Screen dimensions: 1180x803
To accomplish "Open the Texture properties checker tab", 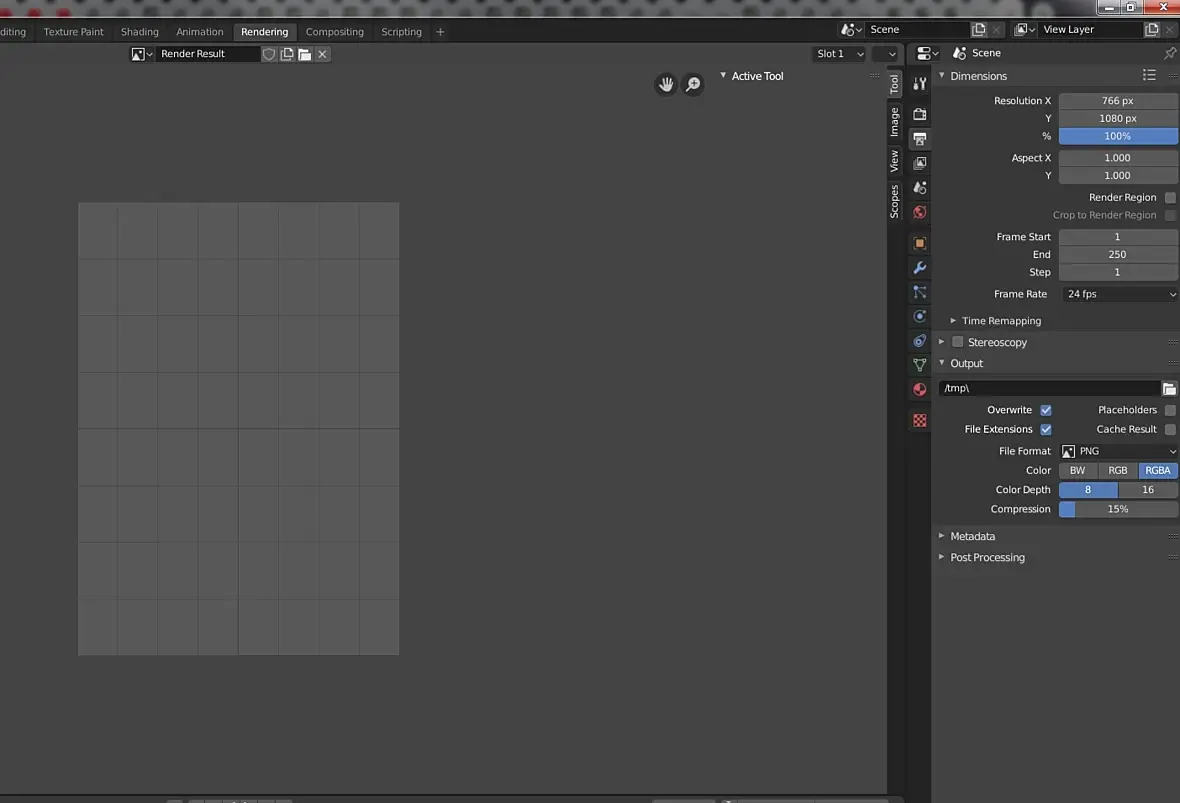I will point(919,421).
